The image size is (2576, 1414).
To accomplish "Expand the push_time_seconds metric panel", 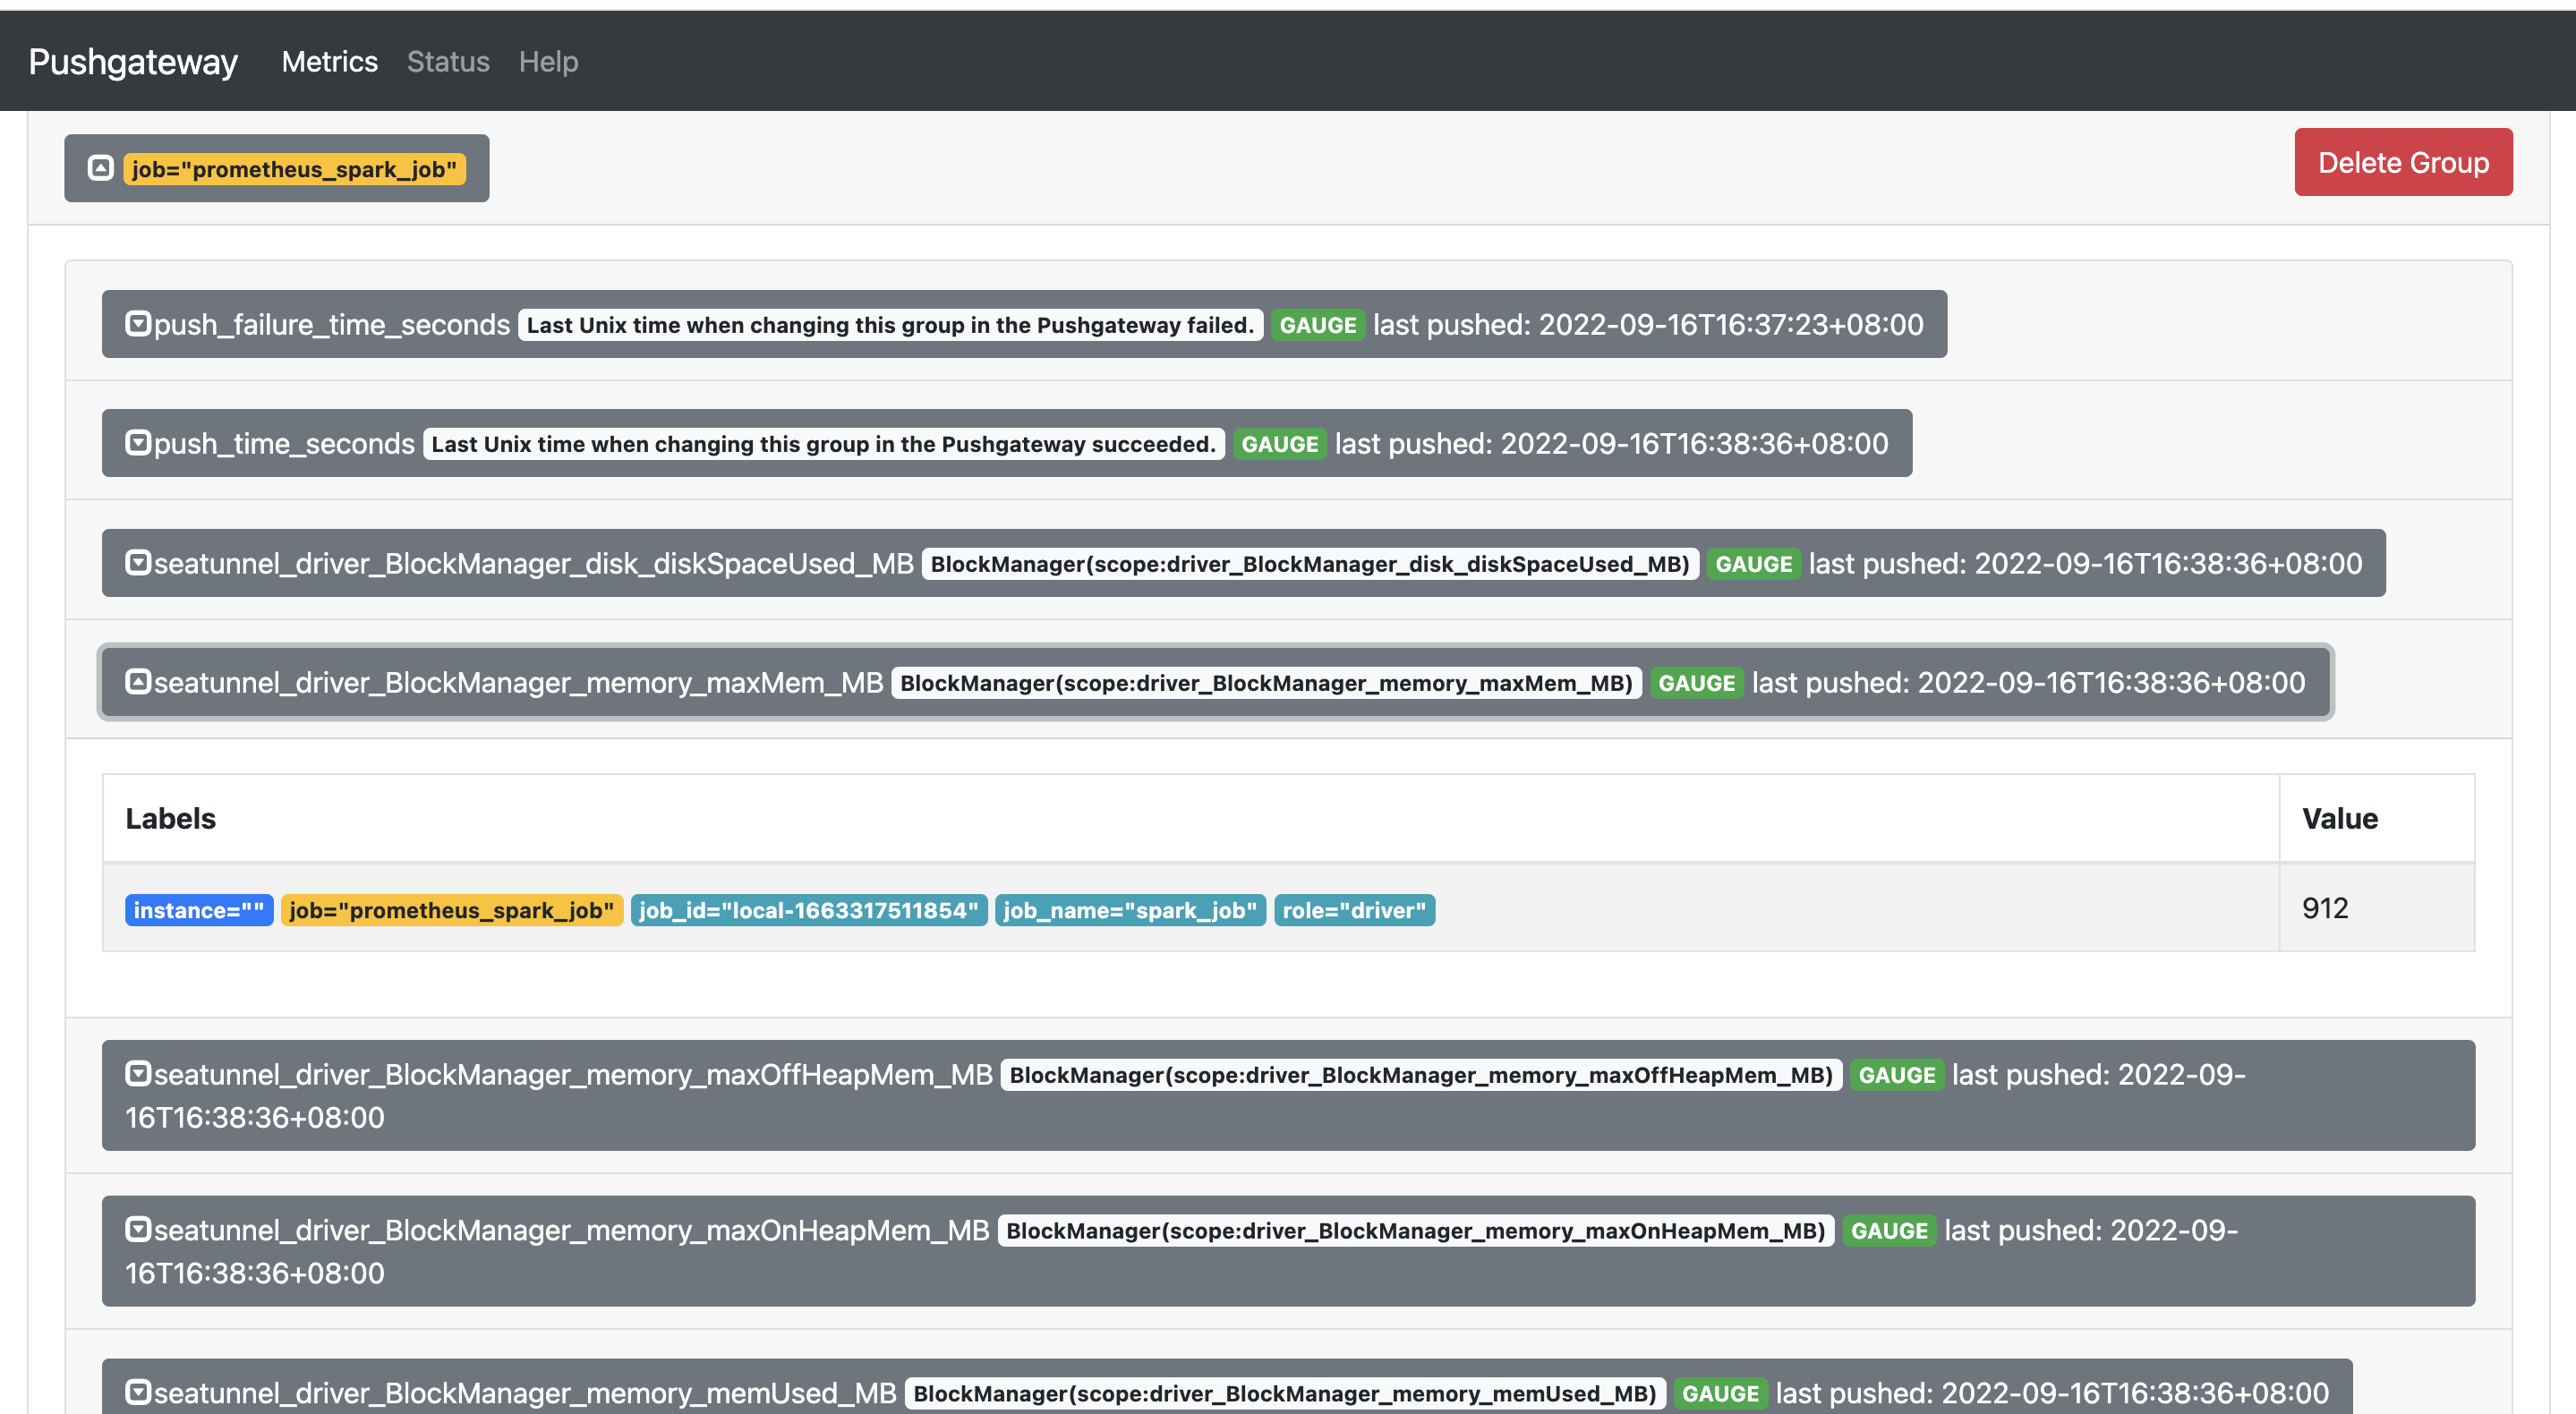I will (x=138, y=442).
